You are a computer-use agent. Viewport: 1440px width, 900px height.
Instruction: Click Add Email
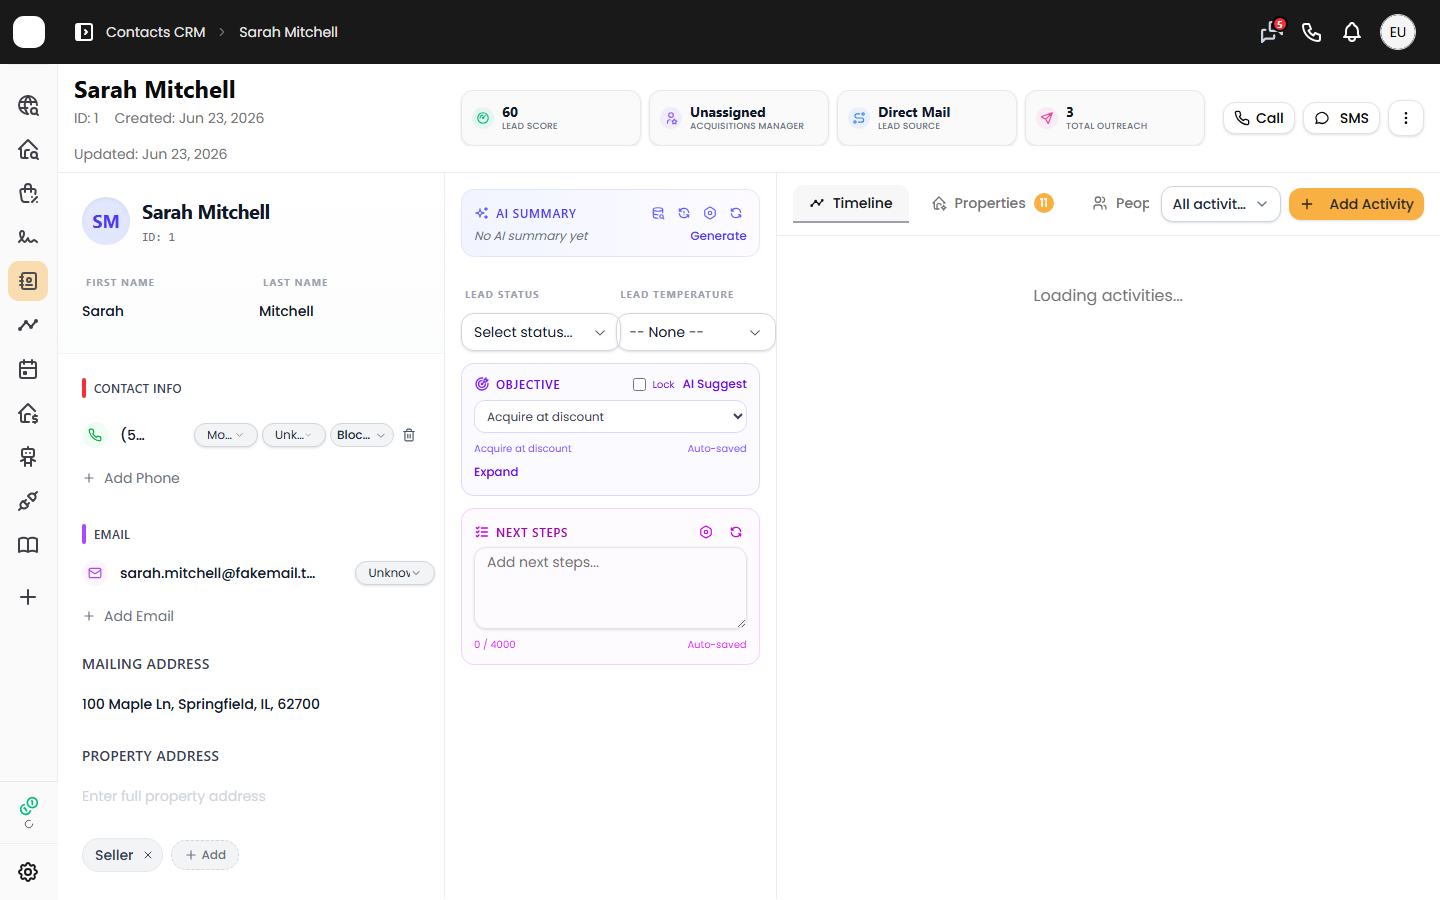pos(128,616)
